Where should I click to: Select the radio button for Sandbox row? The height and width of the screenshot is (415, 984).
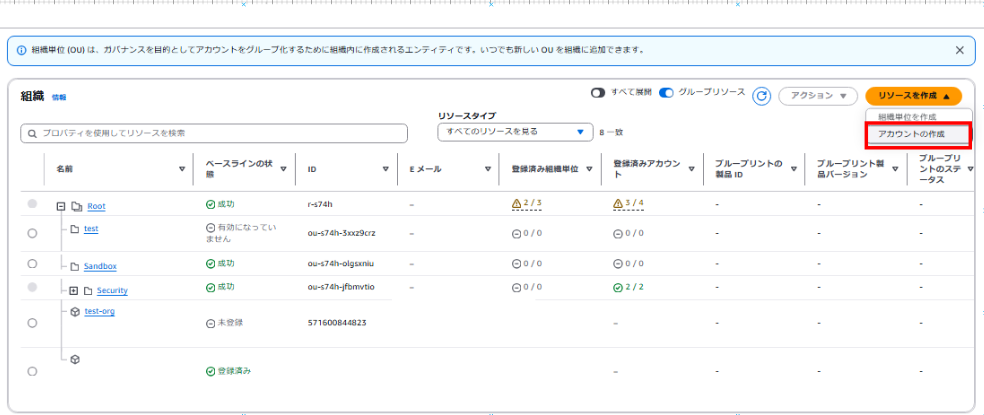click(32, 263)
